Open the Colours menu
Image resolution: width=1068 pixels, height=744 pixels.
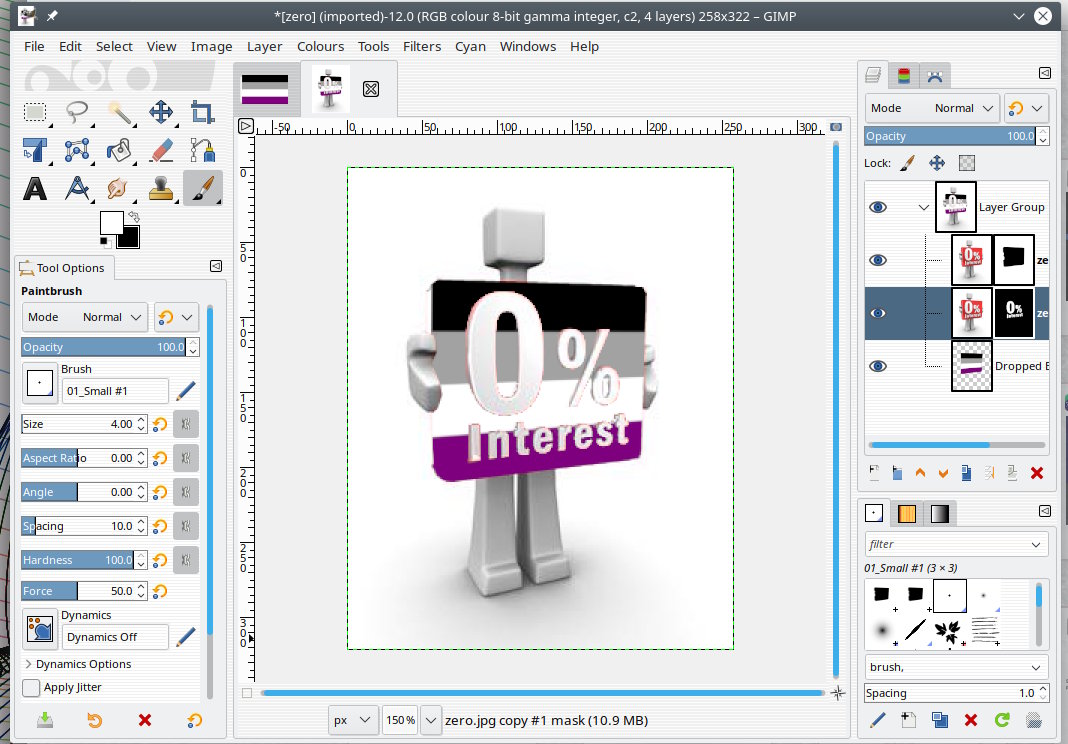click(320, 46)
